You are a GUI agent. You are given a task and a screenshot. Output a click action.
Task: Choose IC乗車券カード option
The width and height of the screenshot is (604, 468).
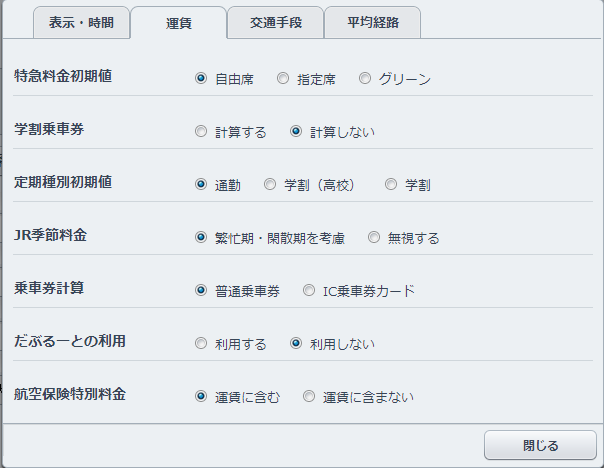(x=309, y=291)
